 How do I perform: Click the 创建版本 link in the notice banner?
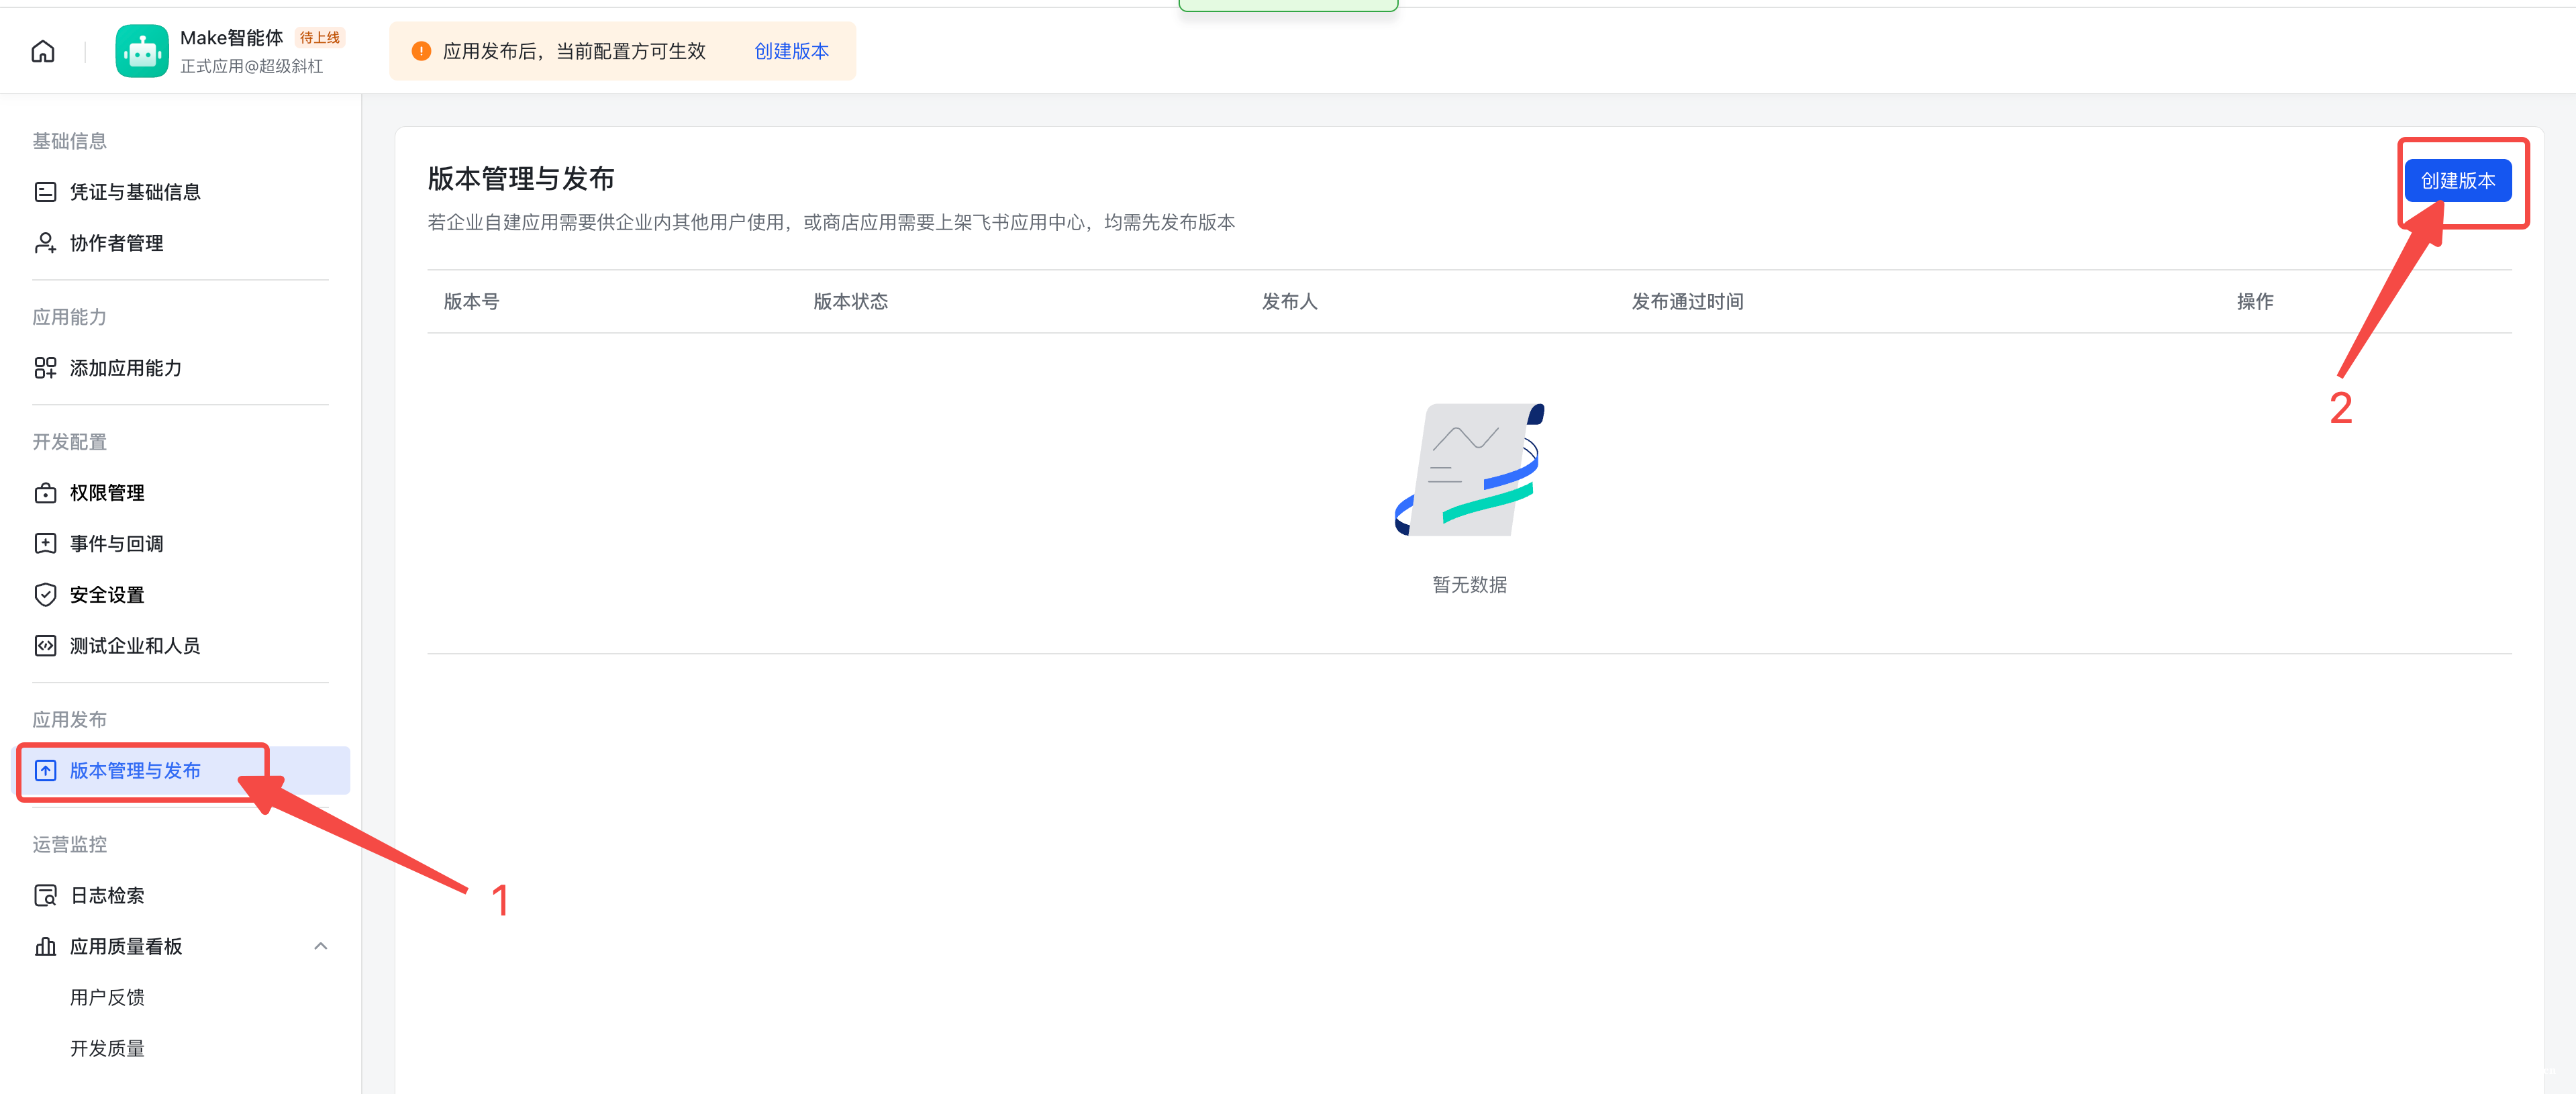[792, 51]
